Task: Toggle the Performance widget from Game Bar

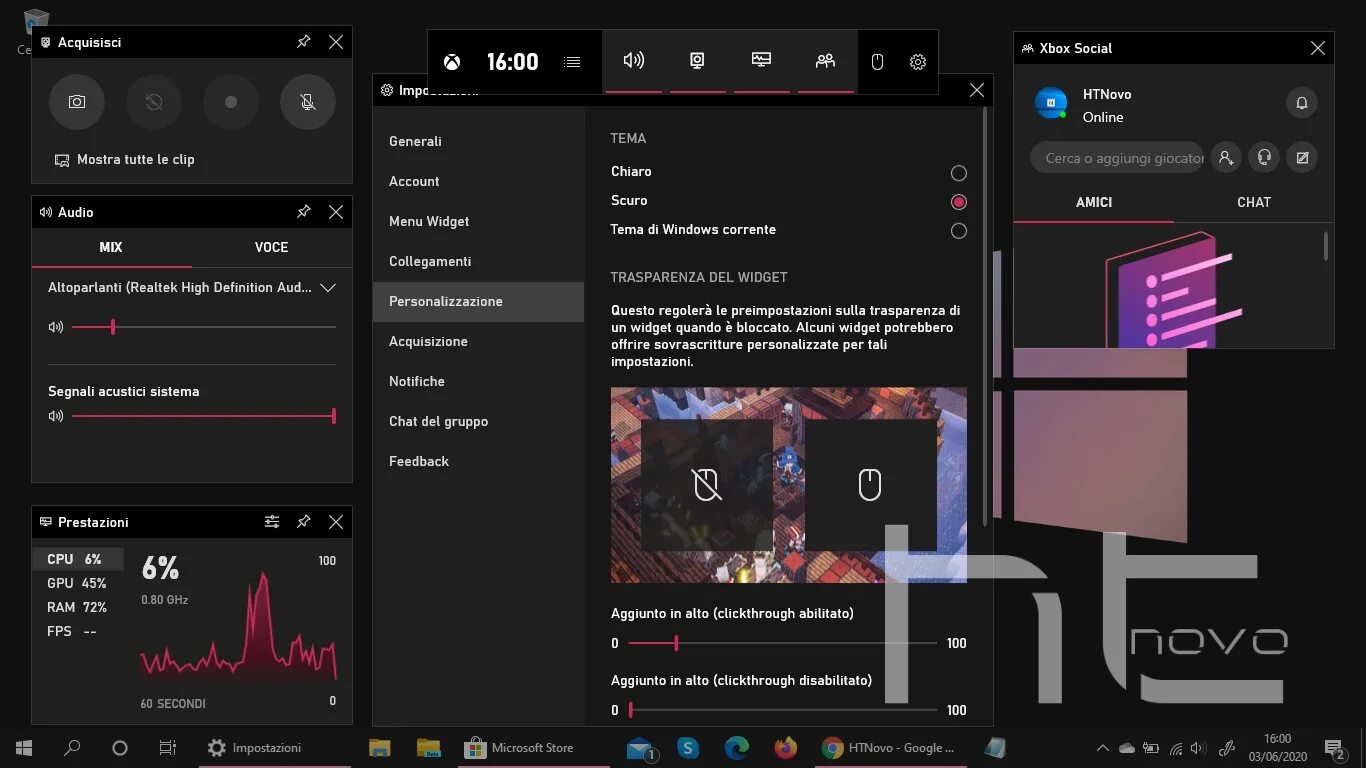Action: [762, 61]
